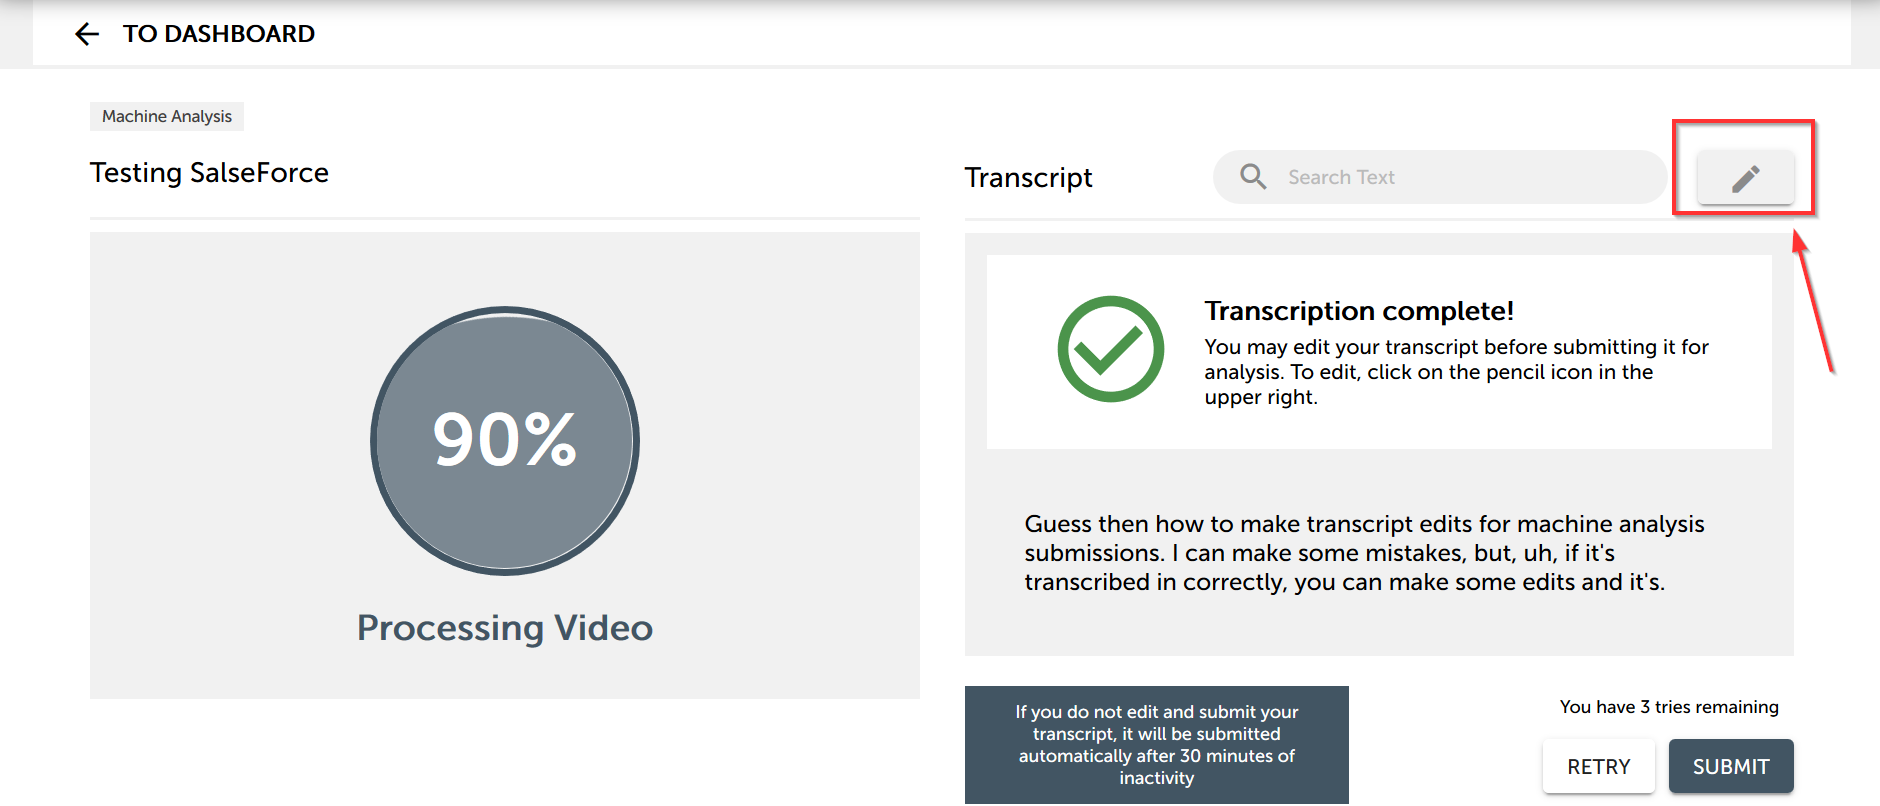This screenshot has width=1880, height=806.
Task: Click the 90% progress circle
Action: click(x=505, y=440)
